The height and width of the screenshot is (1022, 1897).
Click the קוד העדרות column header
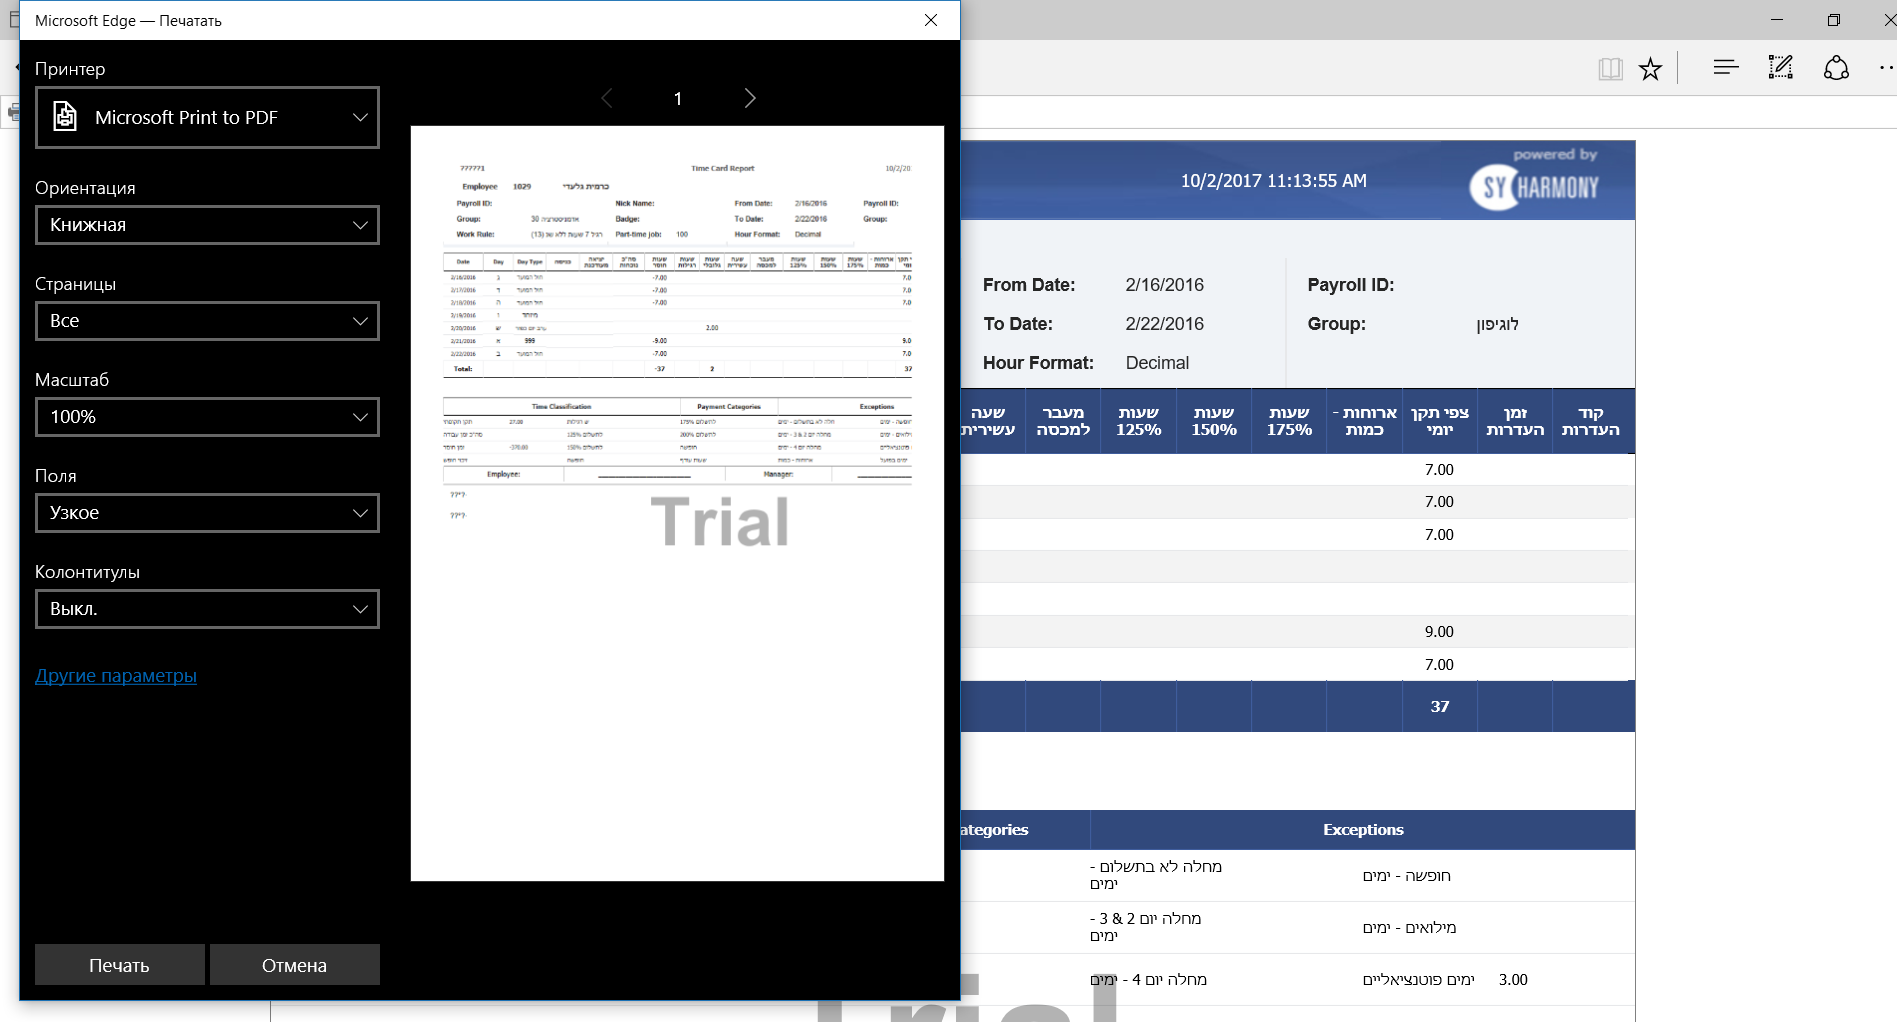pos(1591,421)
